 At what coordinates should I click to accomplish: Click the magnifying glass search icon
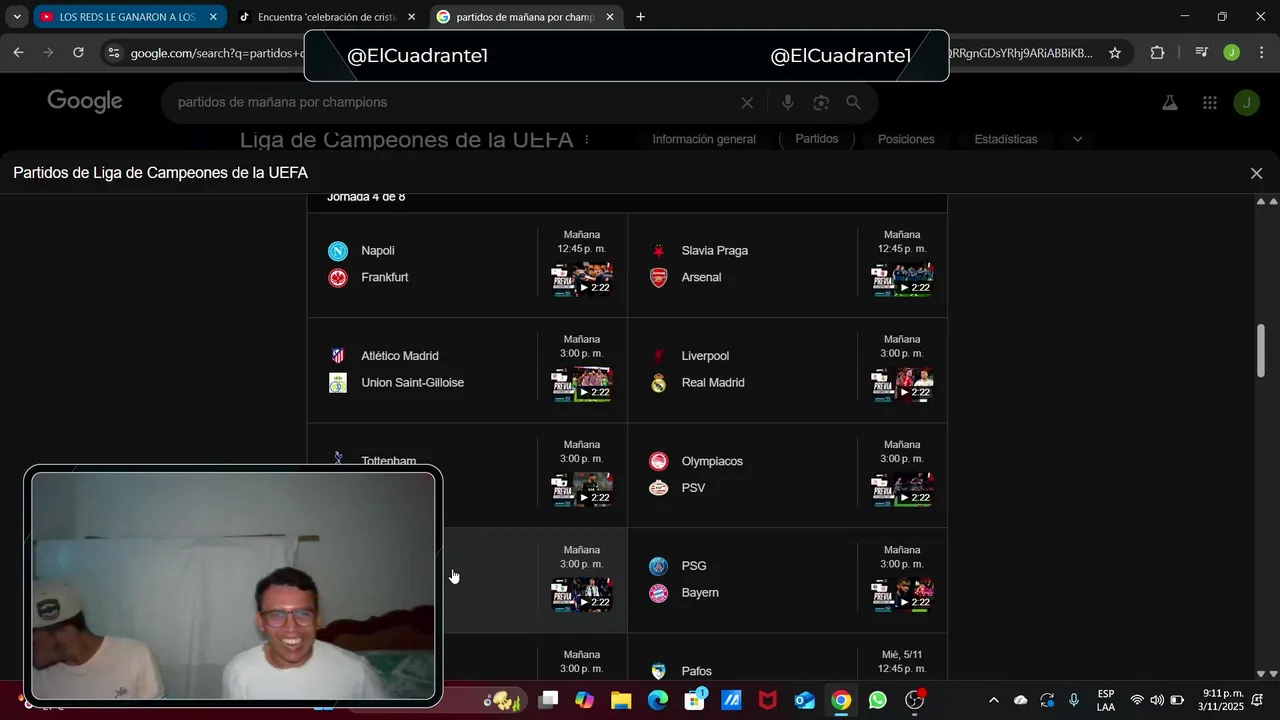click(853, 102)
